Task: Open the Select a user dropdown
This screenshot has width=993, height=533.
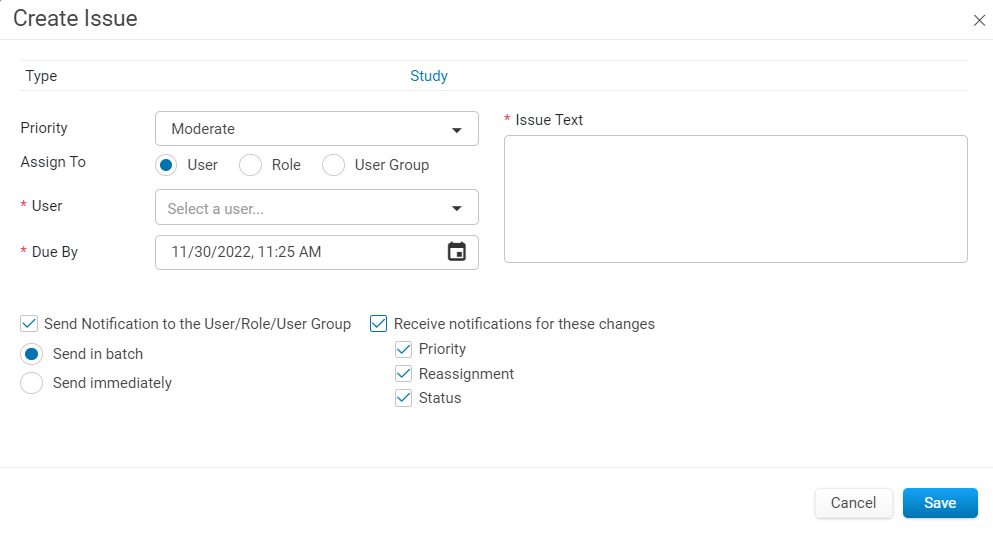Action: 317,208
